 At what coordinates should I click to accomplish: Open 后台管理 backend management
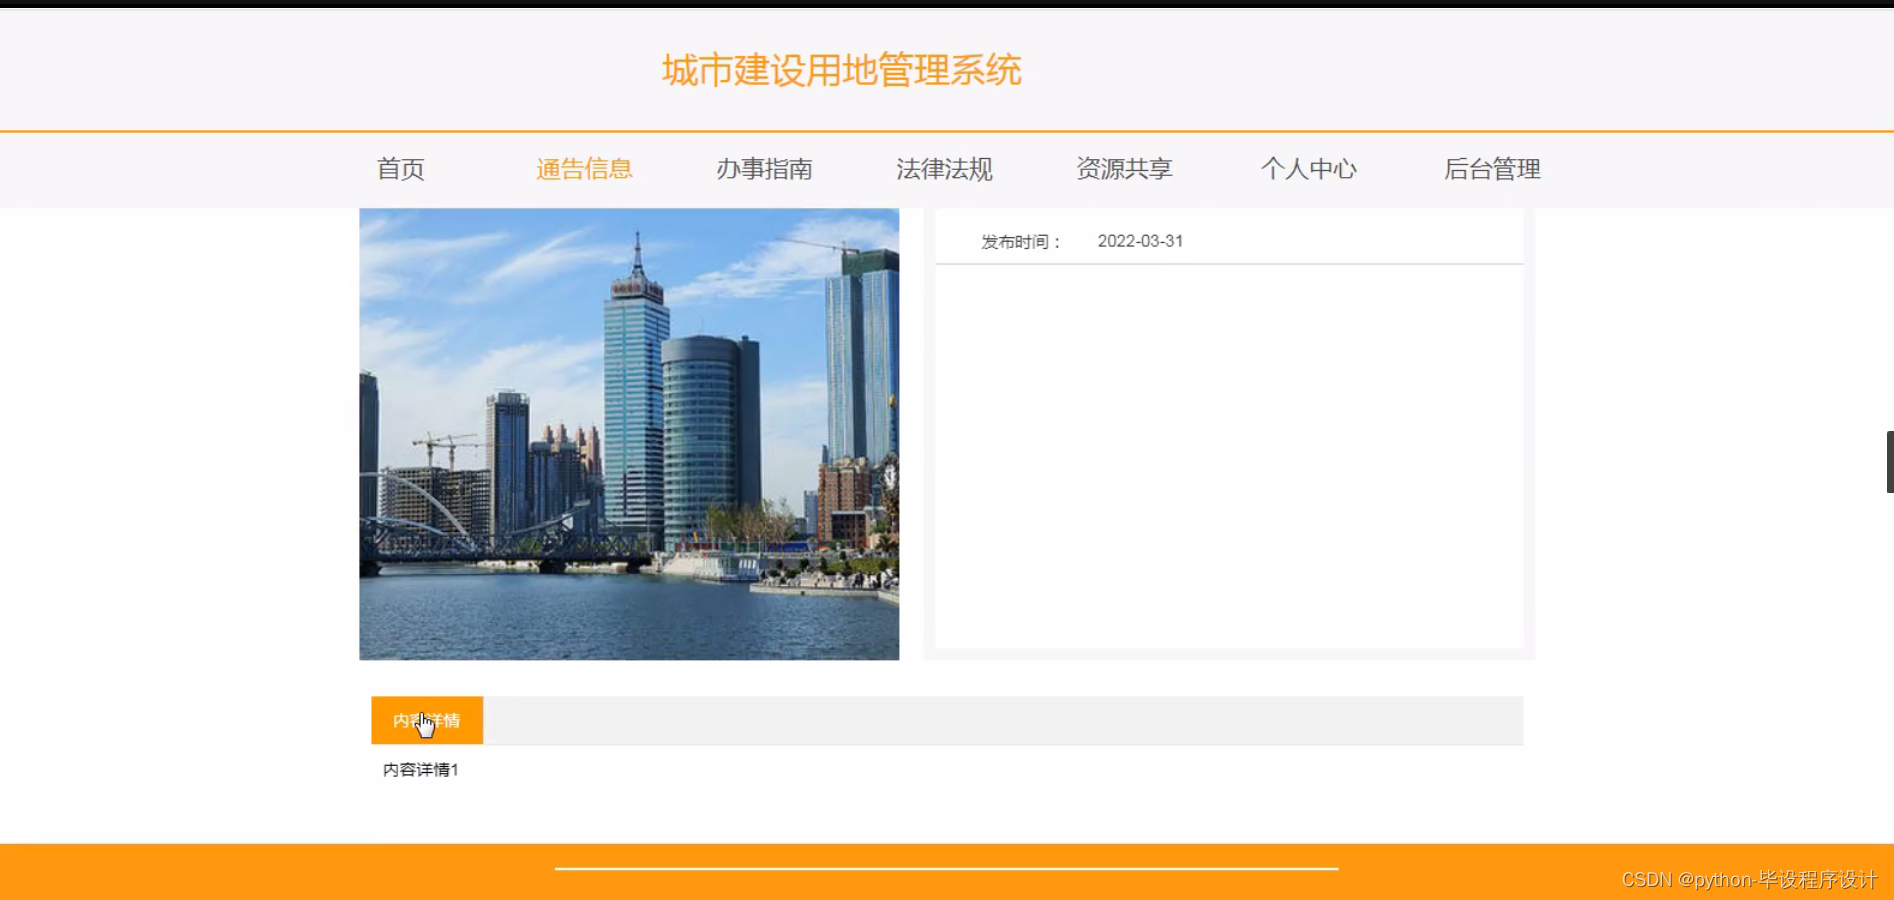click(x=1493, y=169)
